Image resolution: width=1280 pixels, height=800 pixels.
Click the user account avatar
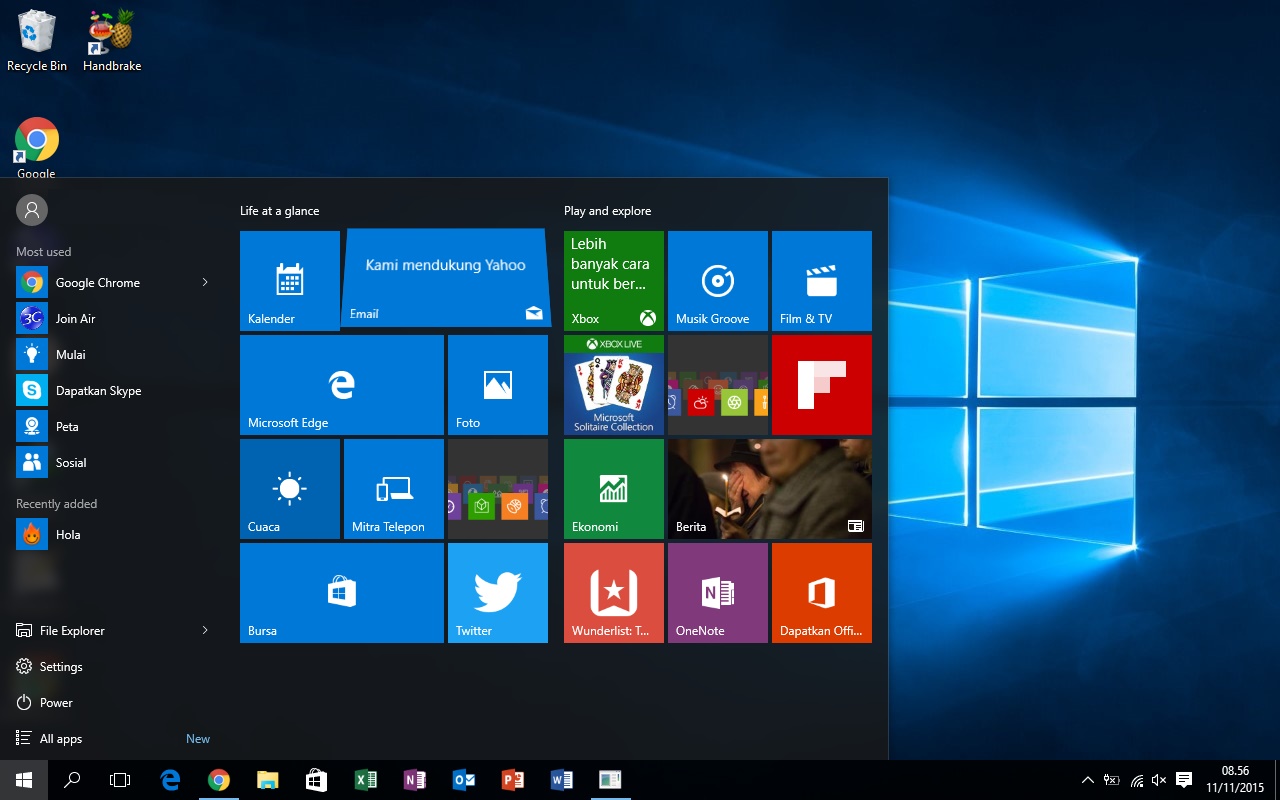[x=31, y=209]
